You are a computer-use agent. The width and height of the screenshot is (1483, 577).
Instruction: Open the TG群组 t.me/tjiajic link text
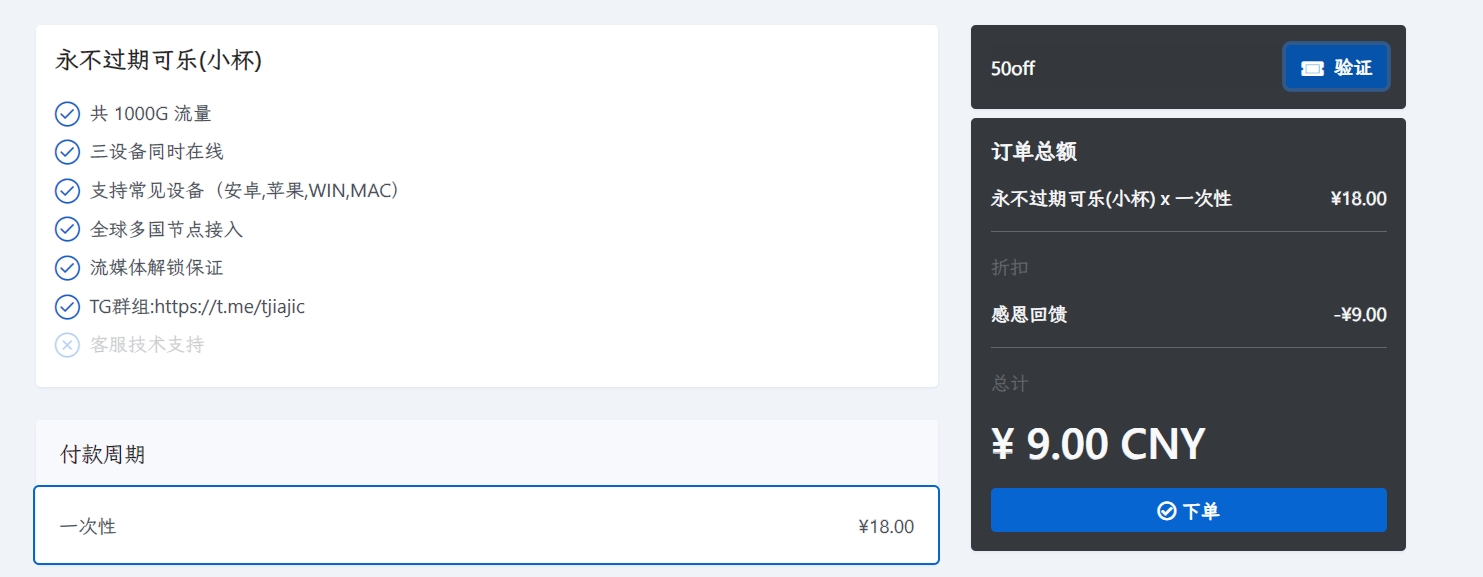point(229,307)
